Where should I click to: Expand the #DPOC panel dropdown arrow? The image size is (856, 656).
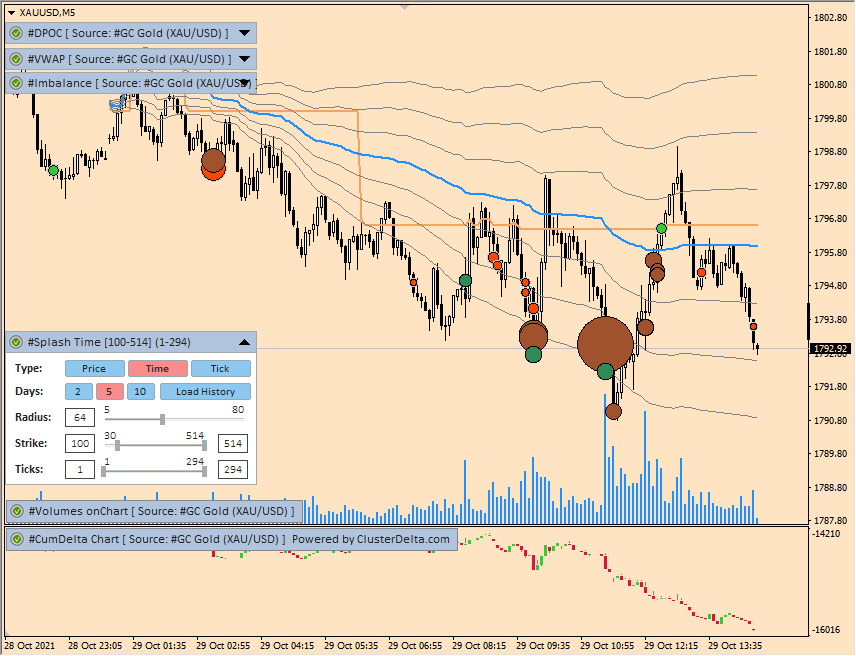coord(244,33)
